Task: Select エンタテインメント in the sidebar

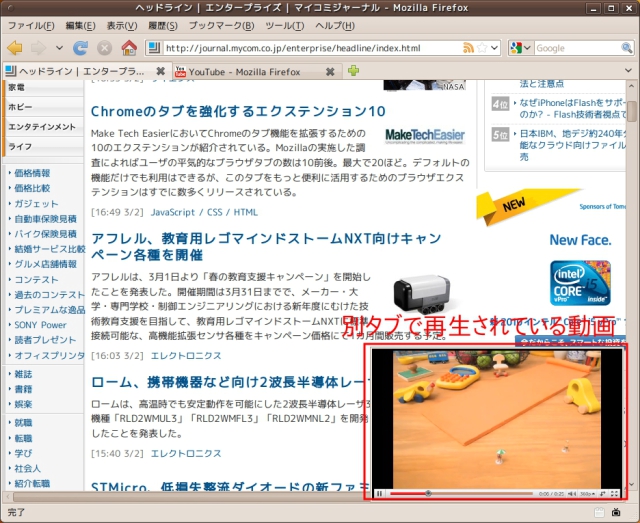Action: (x=43, y=127)
